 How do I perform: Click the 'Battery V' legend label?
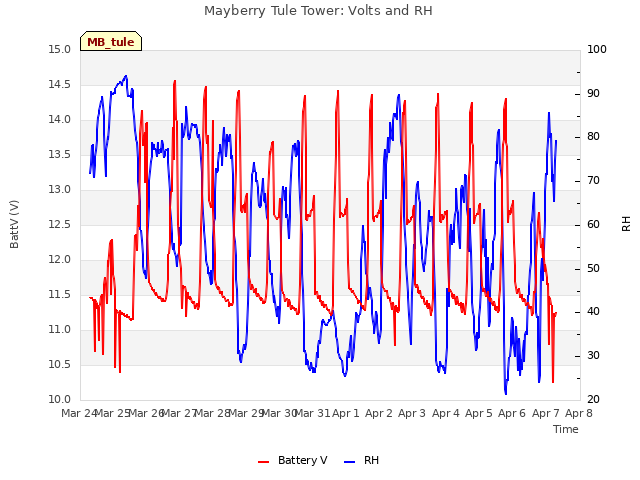click(x=302, y=460)
